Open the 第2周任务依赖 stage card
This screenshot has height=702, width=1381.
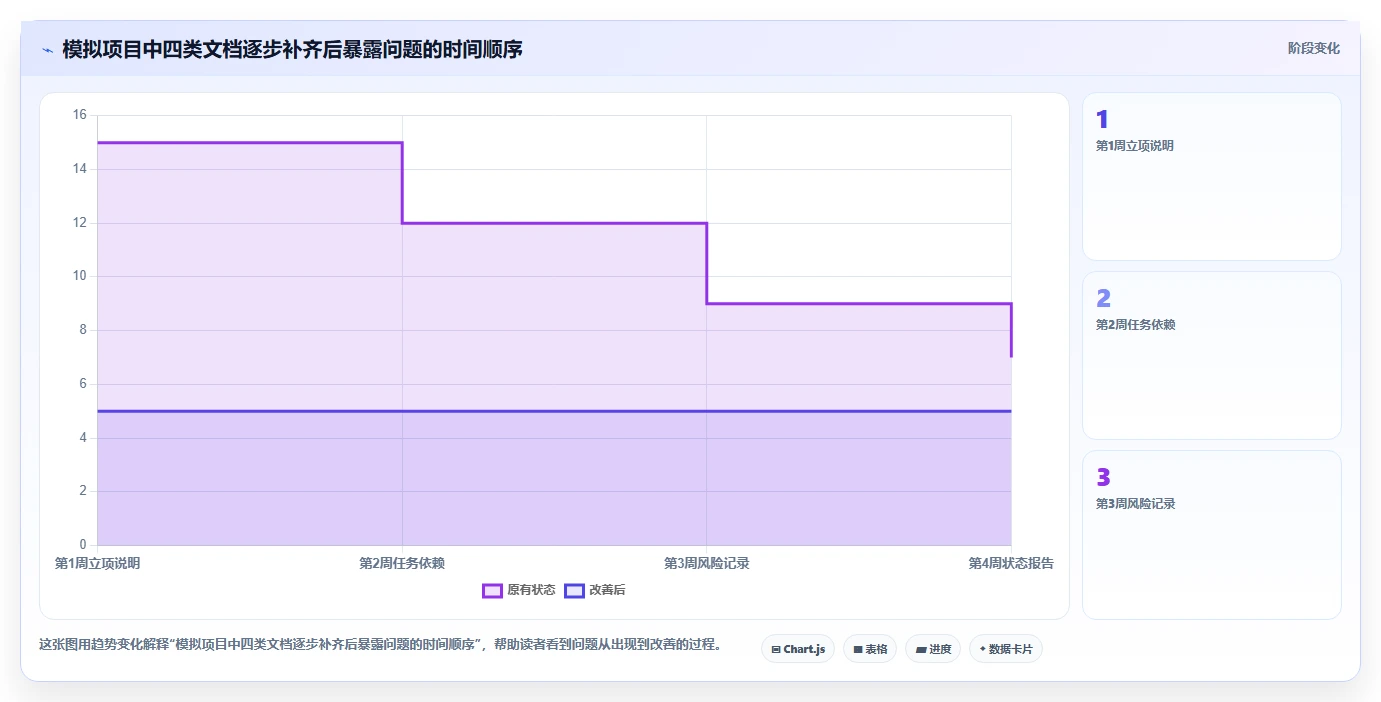tap(1212, 355)
